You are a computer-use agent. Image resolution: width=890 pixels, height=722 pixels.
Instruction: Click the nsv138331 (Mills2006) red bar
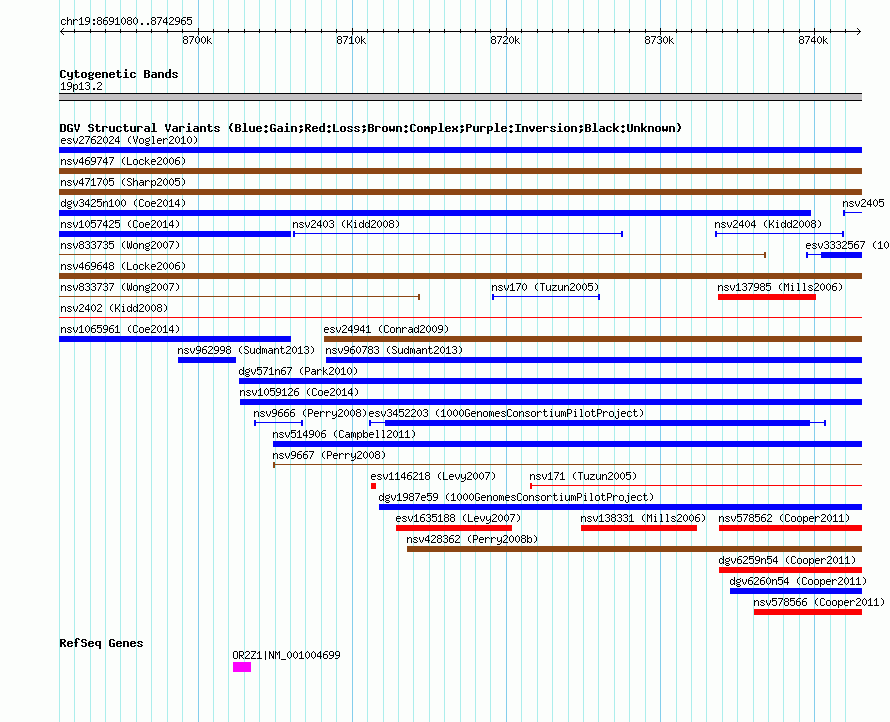639,528
